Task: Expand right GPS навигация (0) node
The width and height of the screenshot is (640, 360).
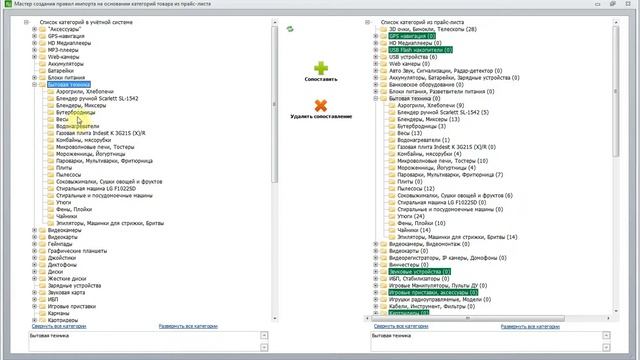Action: point(376,36)
